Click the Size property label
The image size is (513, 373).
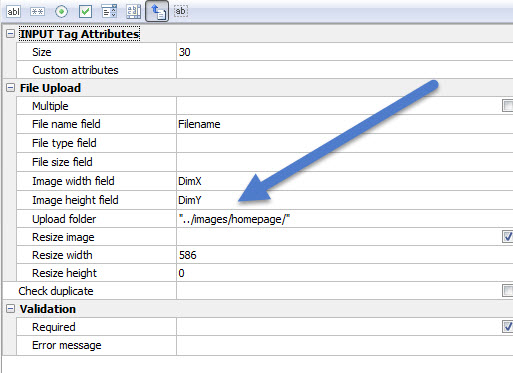42,52
